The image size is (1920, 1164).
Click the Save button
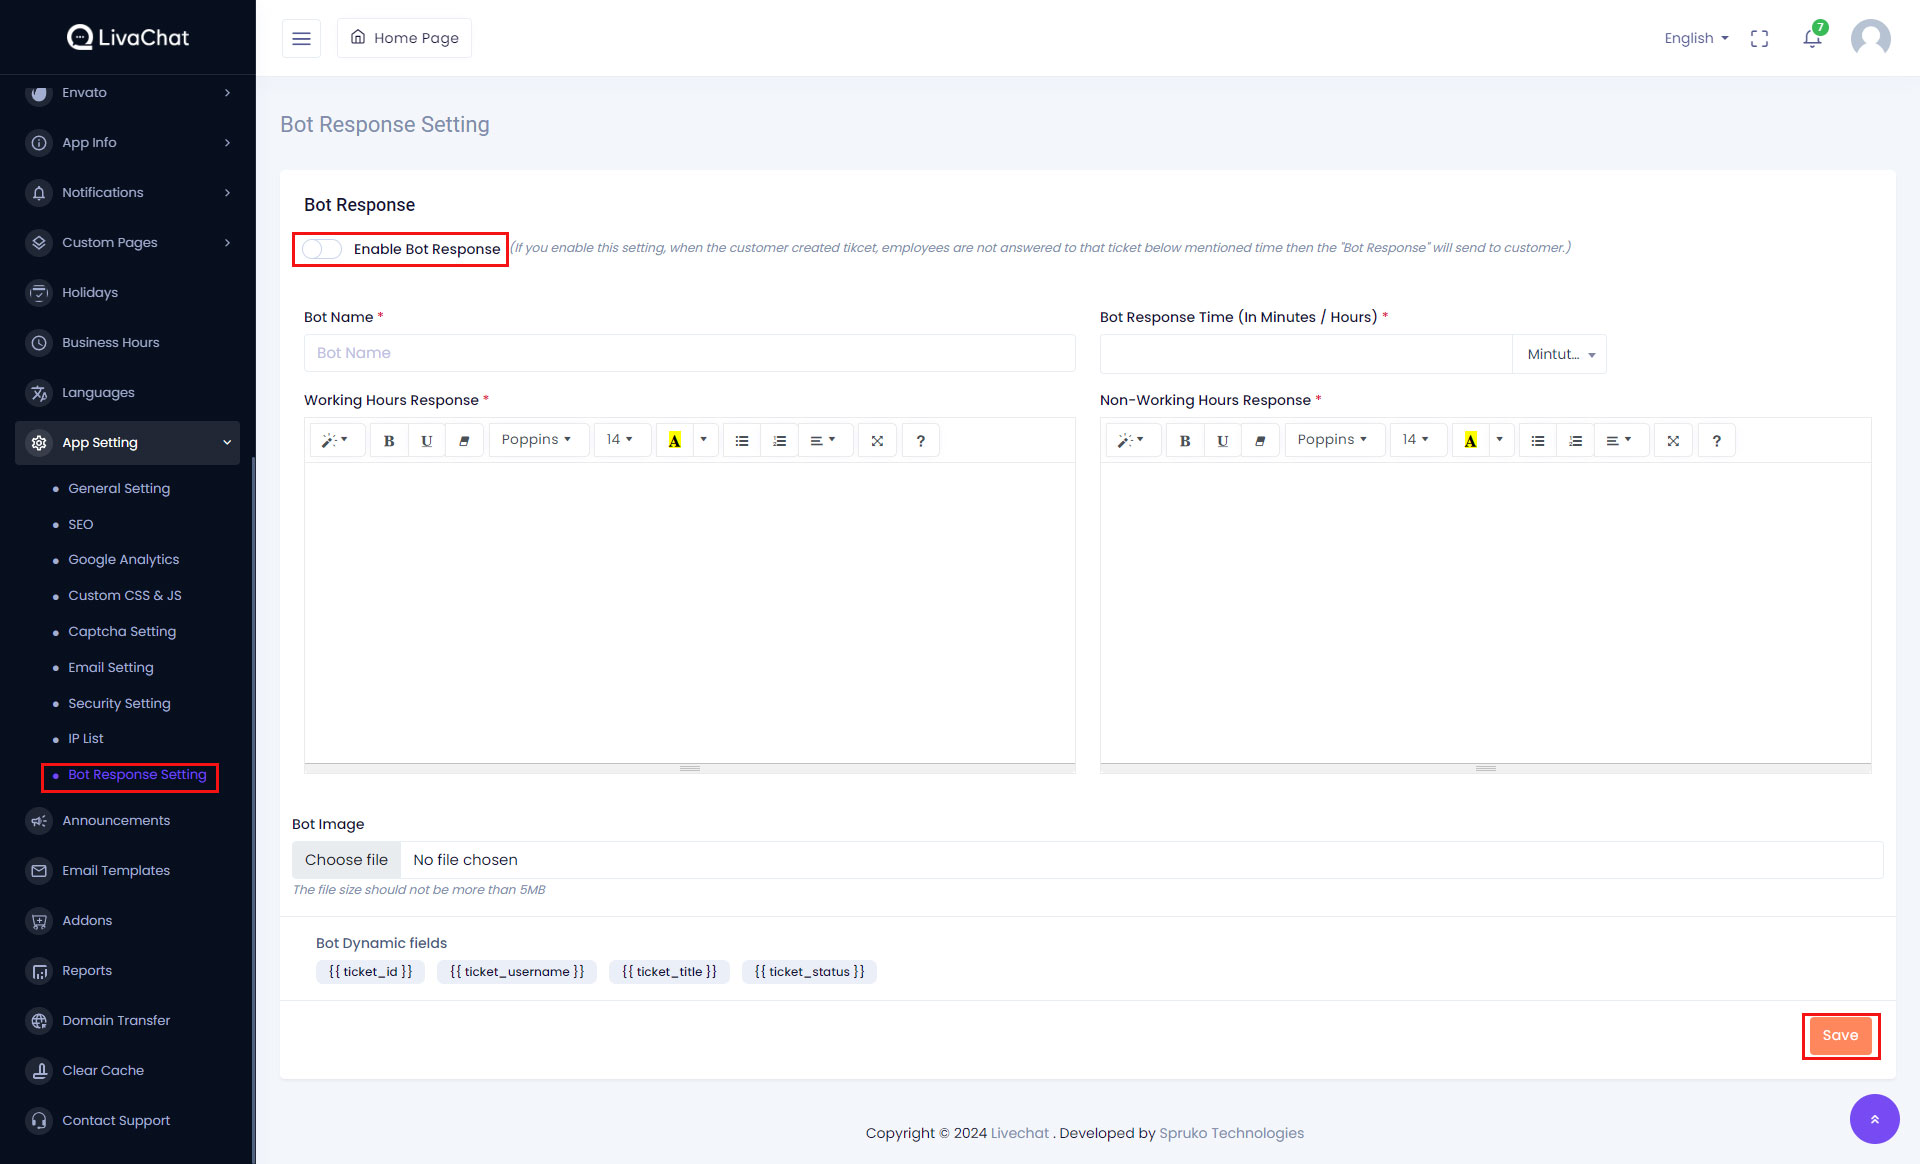pyautogui.click(x=1840, y=1035)
